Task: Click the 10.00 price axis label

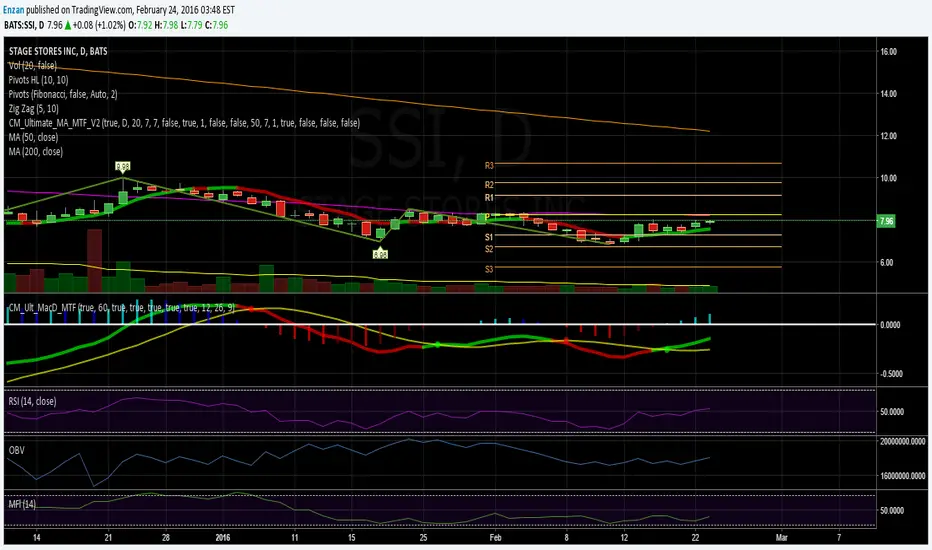Action: click(889, 178)
